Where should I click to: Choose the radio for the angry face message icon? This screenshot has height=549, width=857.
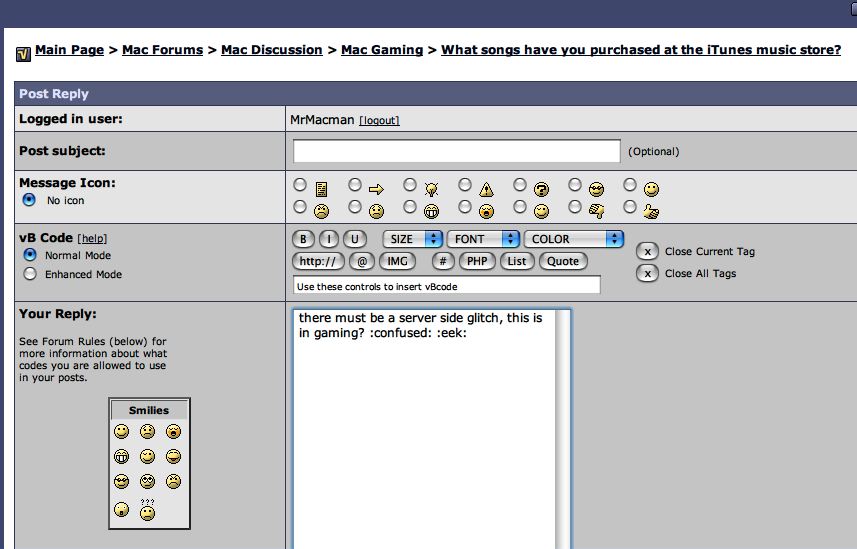[300, 207]
